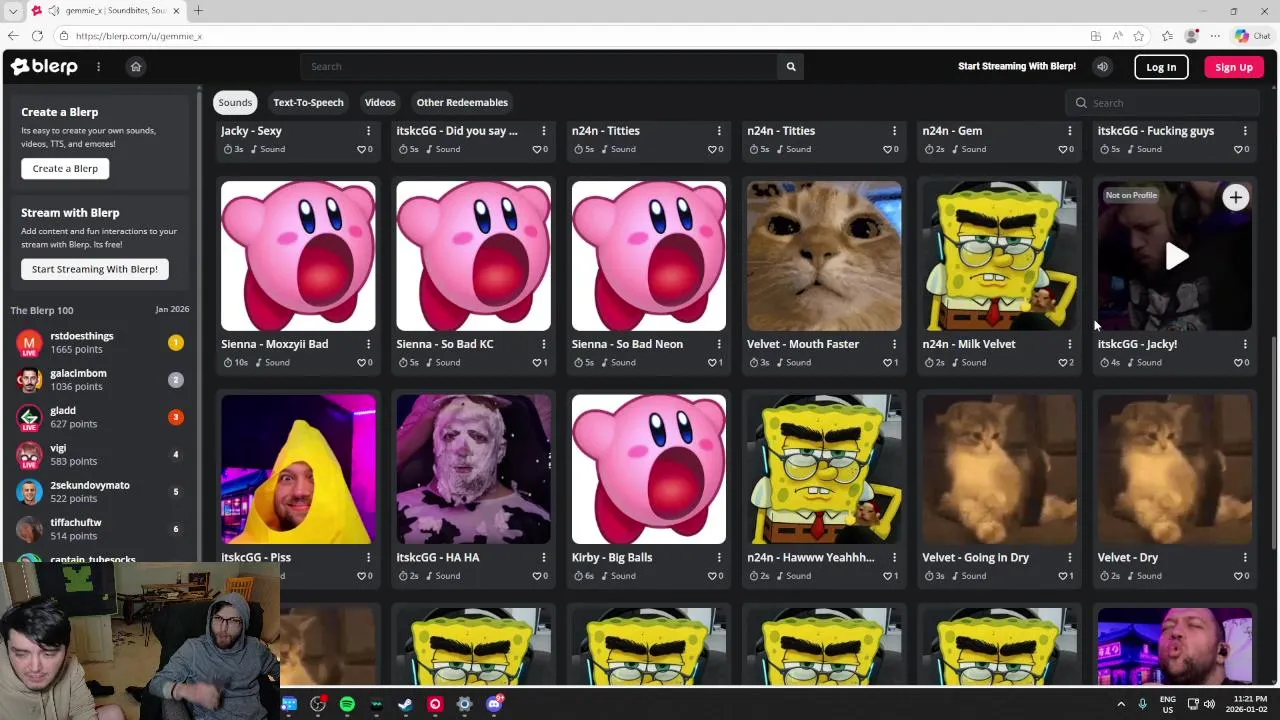Image resolution: width=1280 pixels, height=720 pixels.
Task: Click the Blerp logo
Action: click(44, 66)
